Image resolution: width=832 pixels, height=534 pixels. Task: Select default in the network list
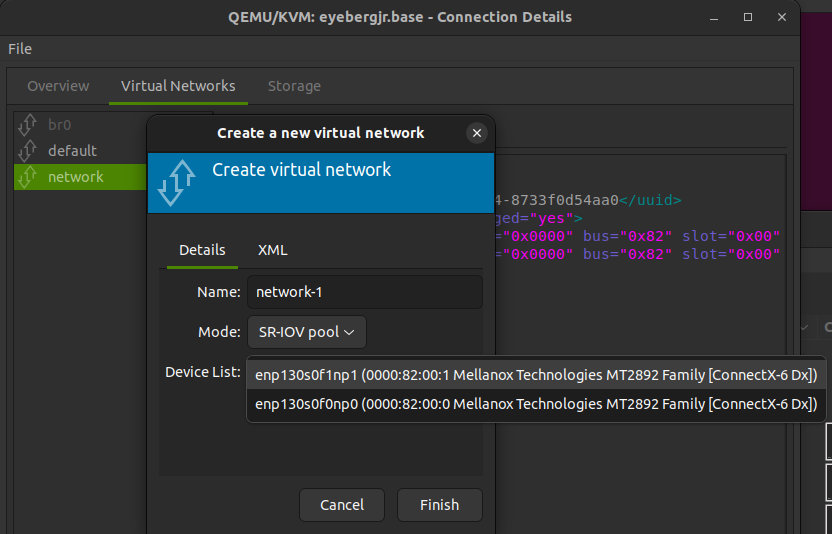80,151
